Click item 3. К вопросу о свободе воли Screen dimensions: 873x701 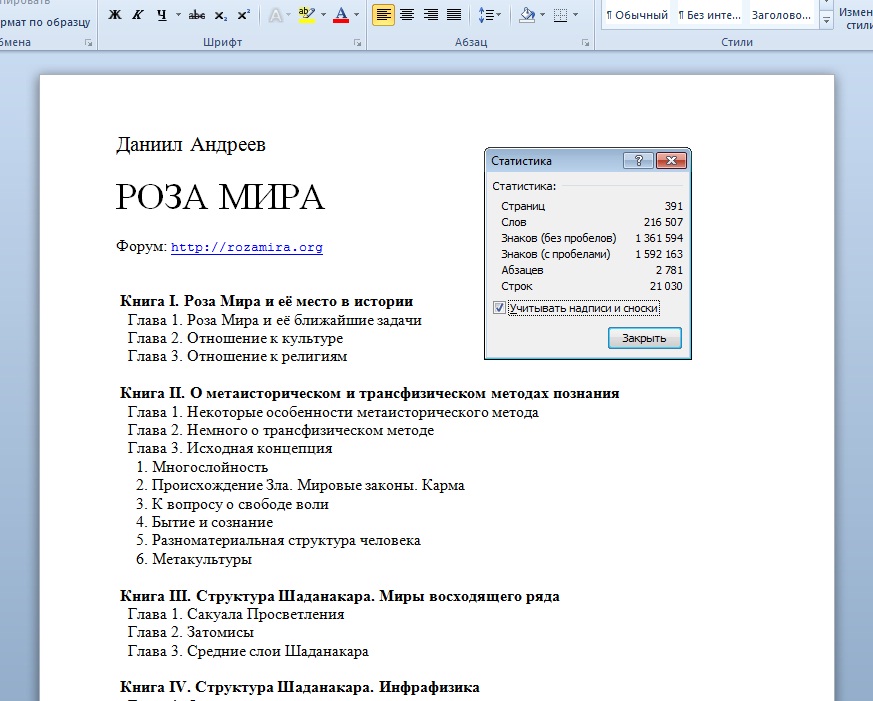pos(232,504)
